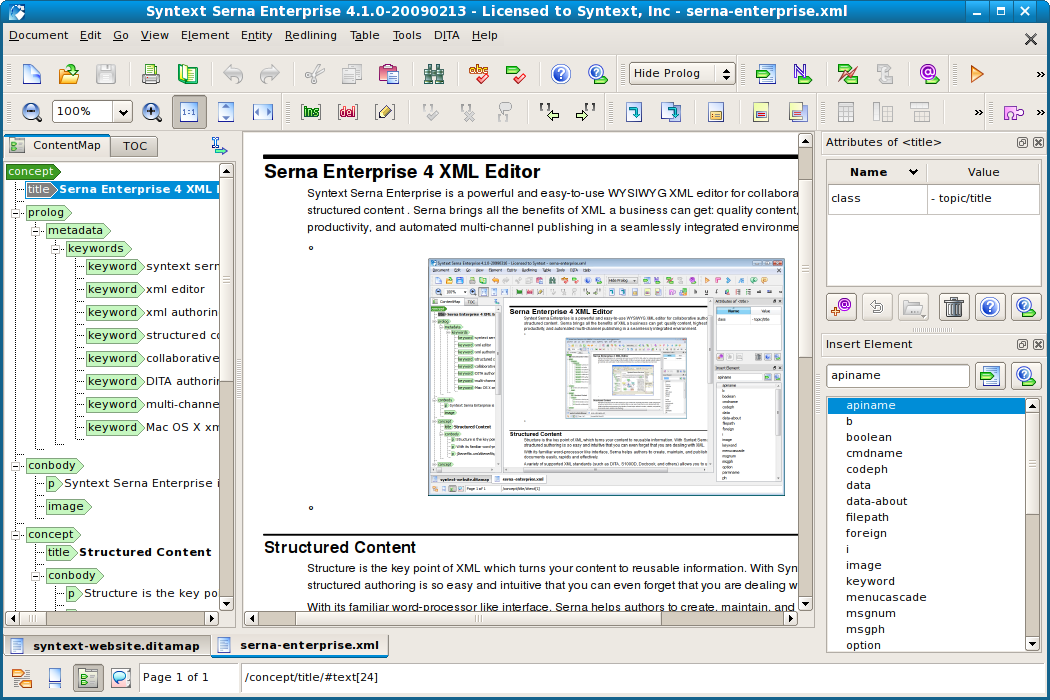Click the fit to page height icon
The height and width of the screenshot is (700, 1050).
pos(226,112)
